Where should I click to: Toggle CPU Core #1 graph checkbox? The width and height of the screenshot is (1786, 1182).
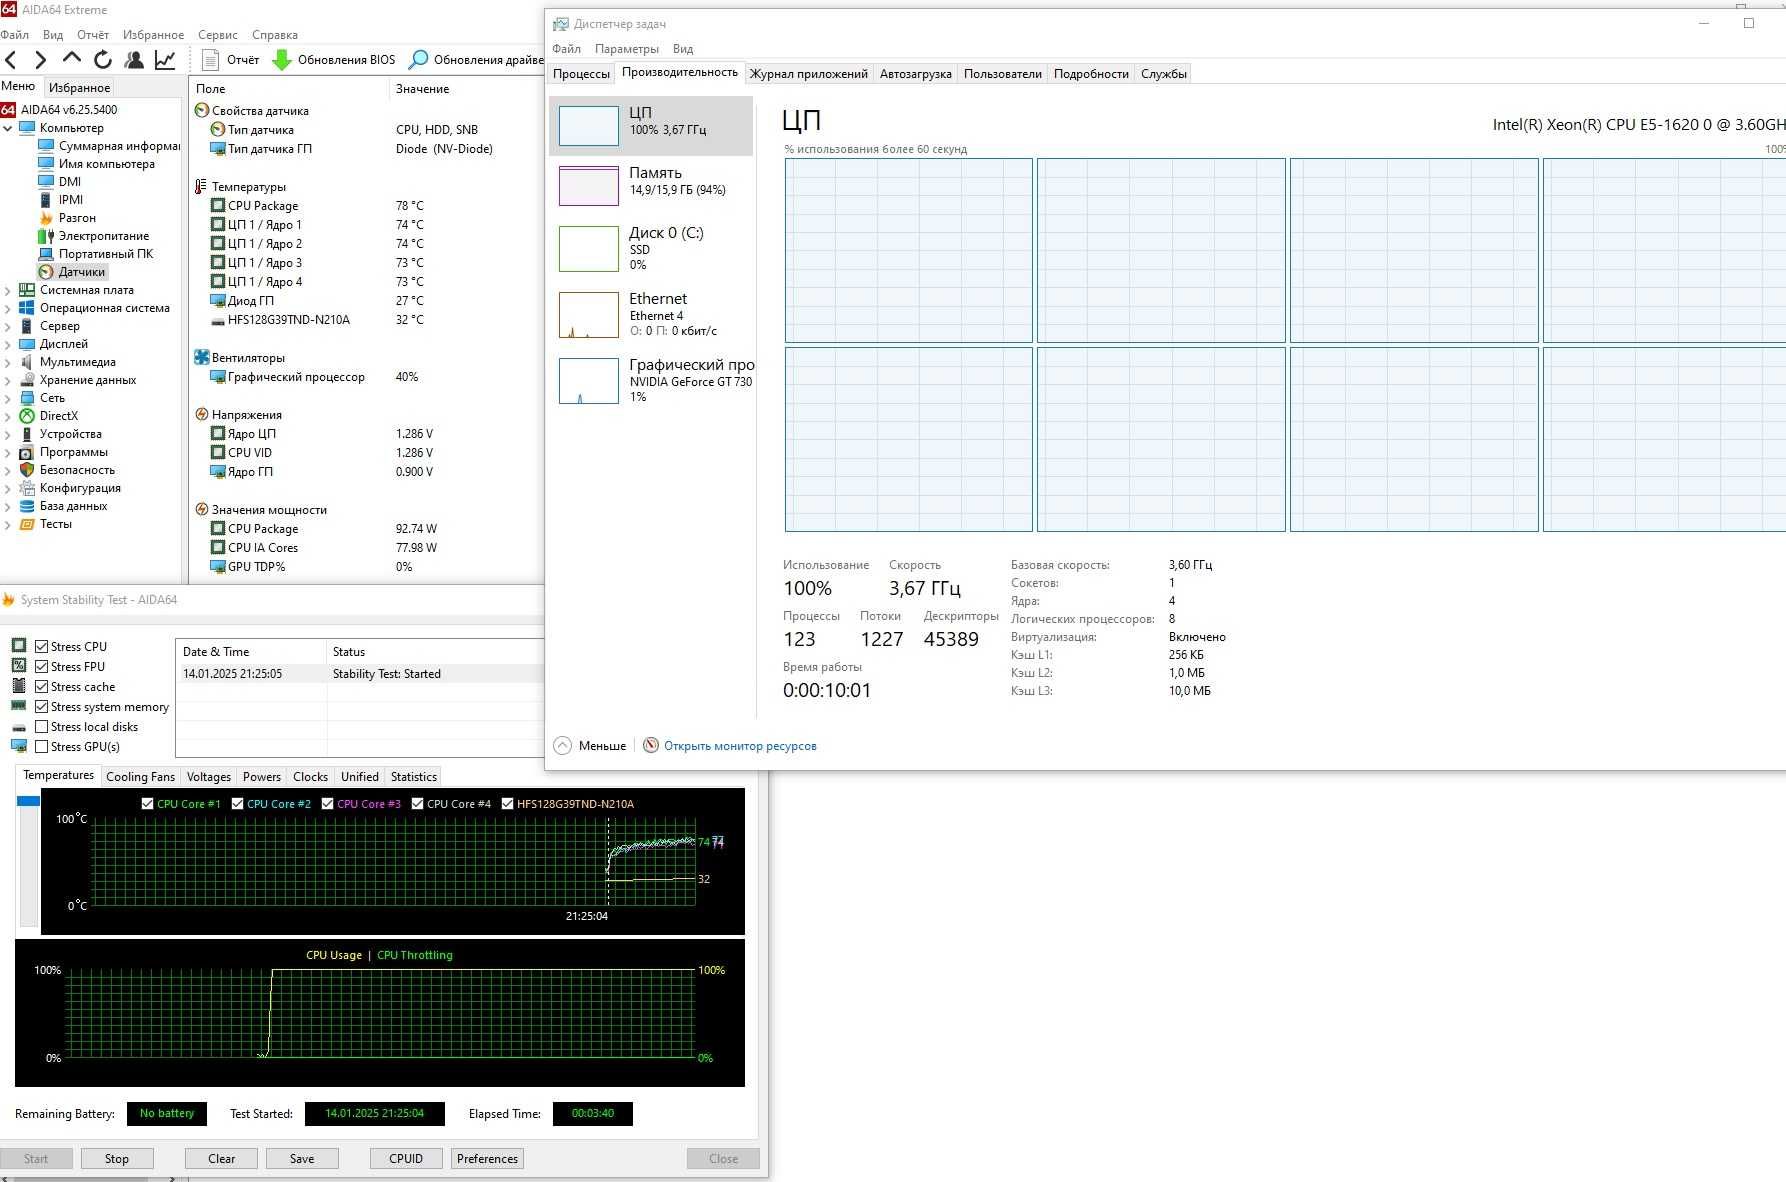tap(148, 804)
